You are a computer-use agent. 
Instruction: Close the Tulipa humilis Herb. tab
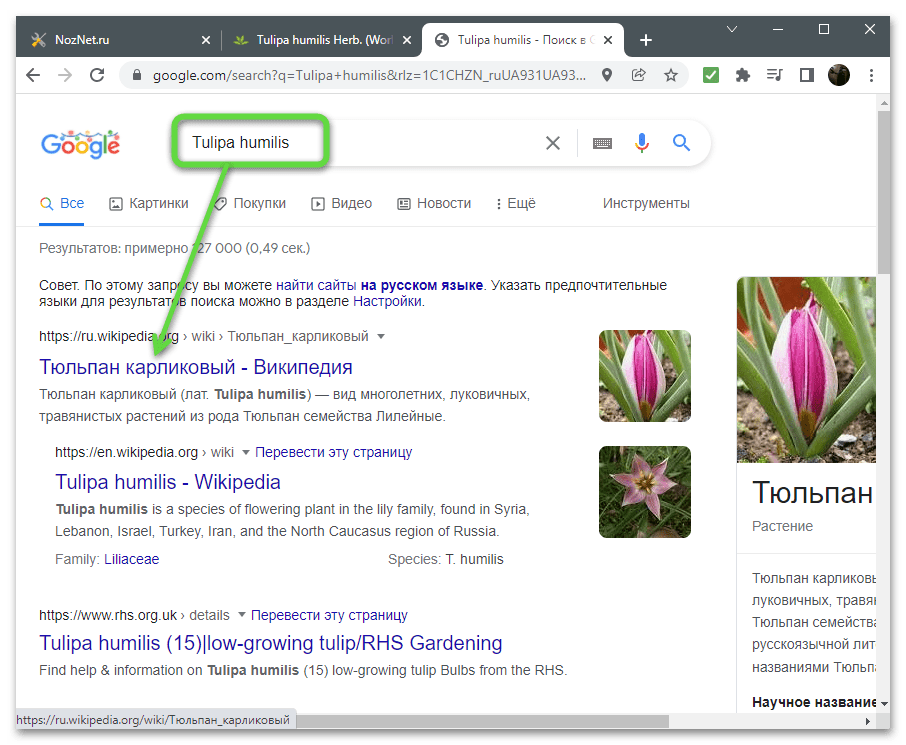(407, 40)
